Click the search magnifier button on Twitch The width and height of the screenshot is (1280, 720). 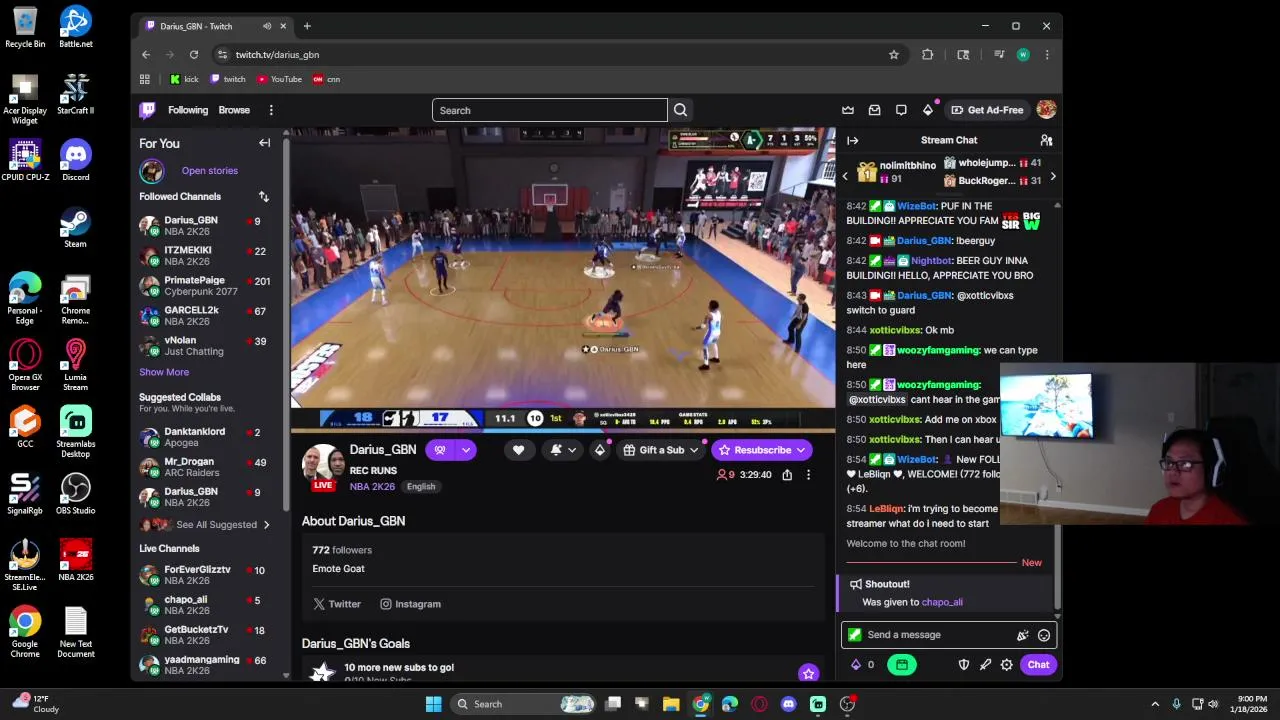point(680,110)
